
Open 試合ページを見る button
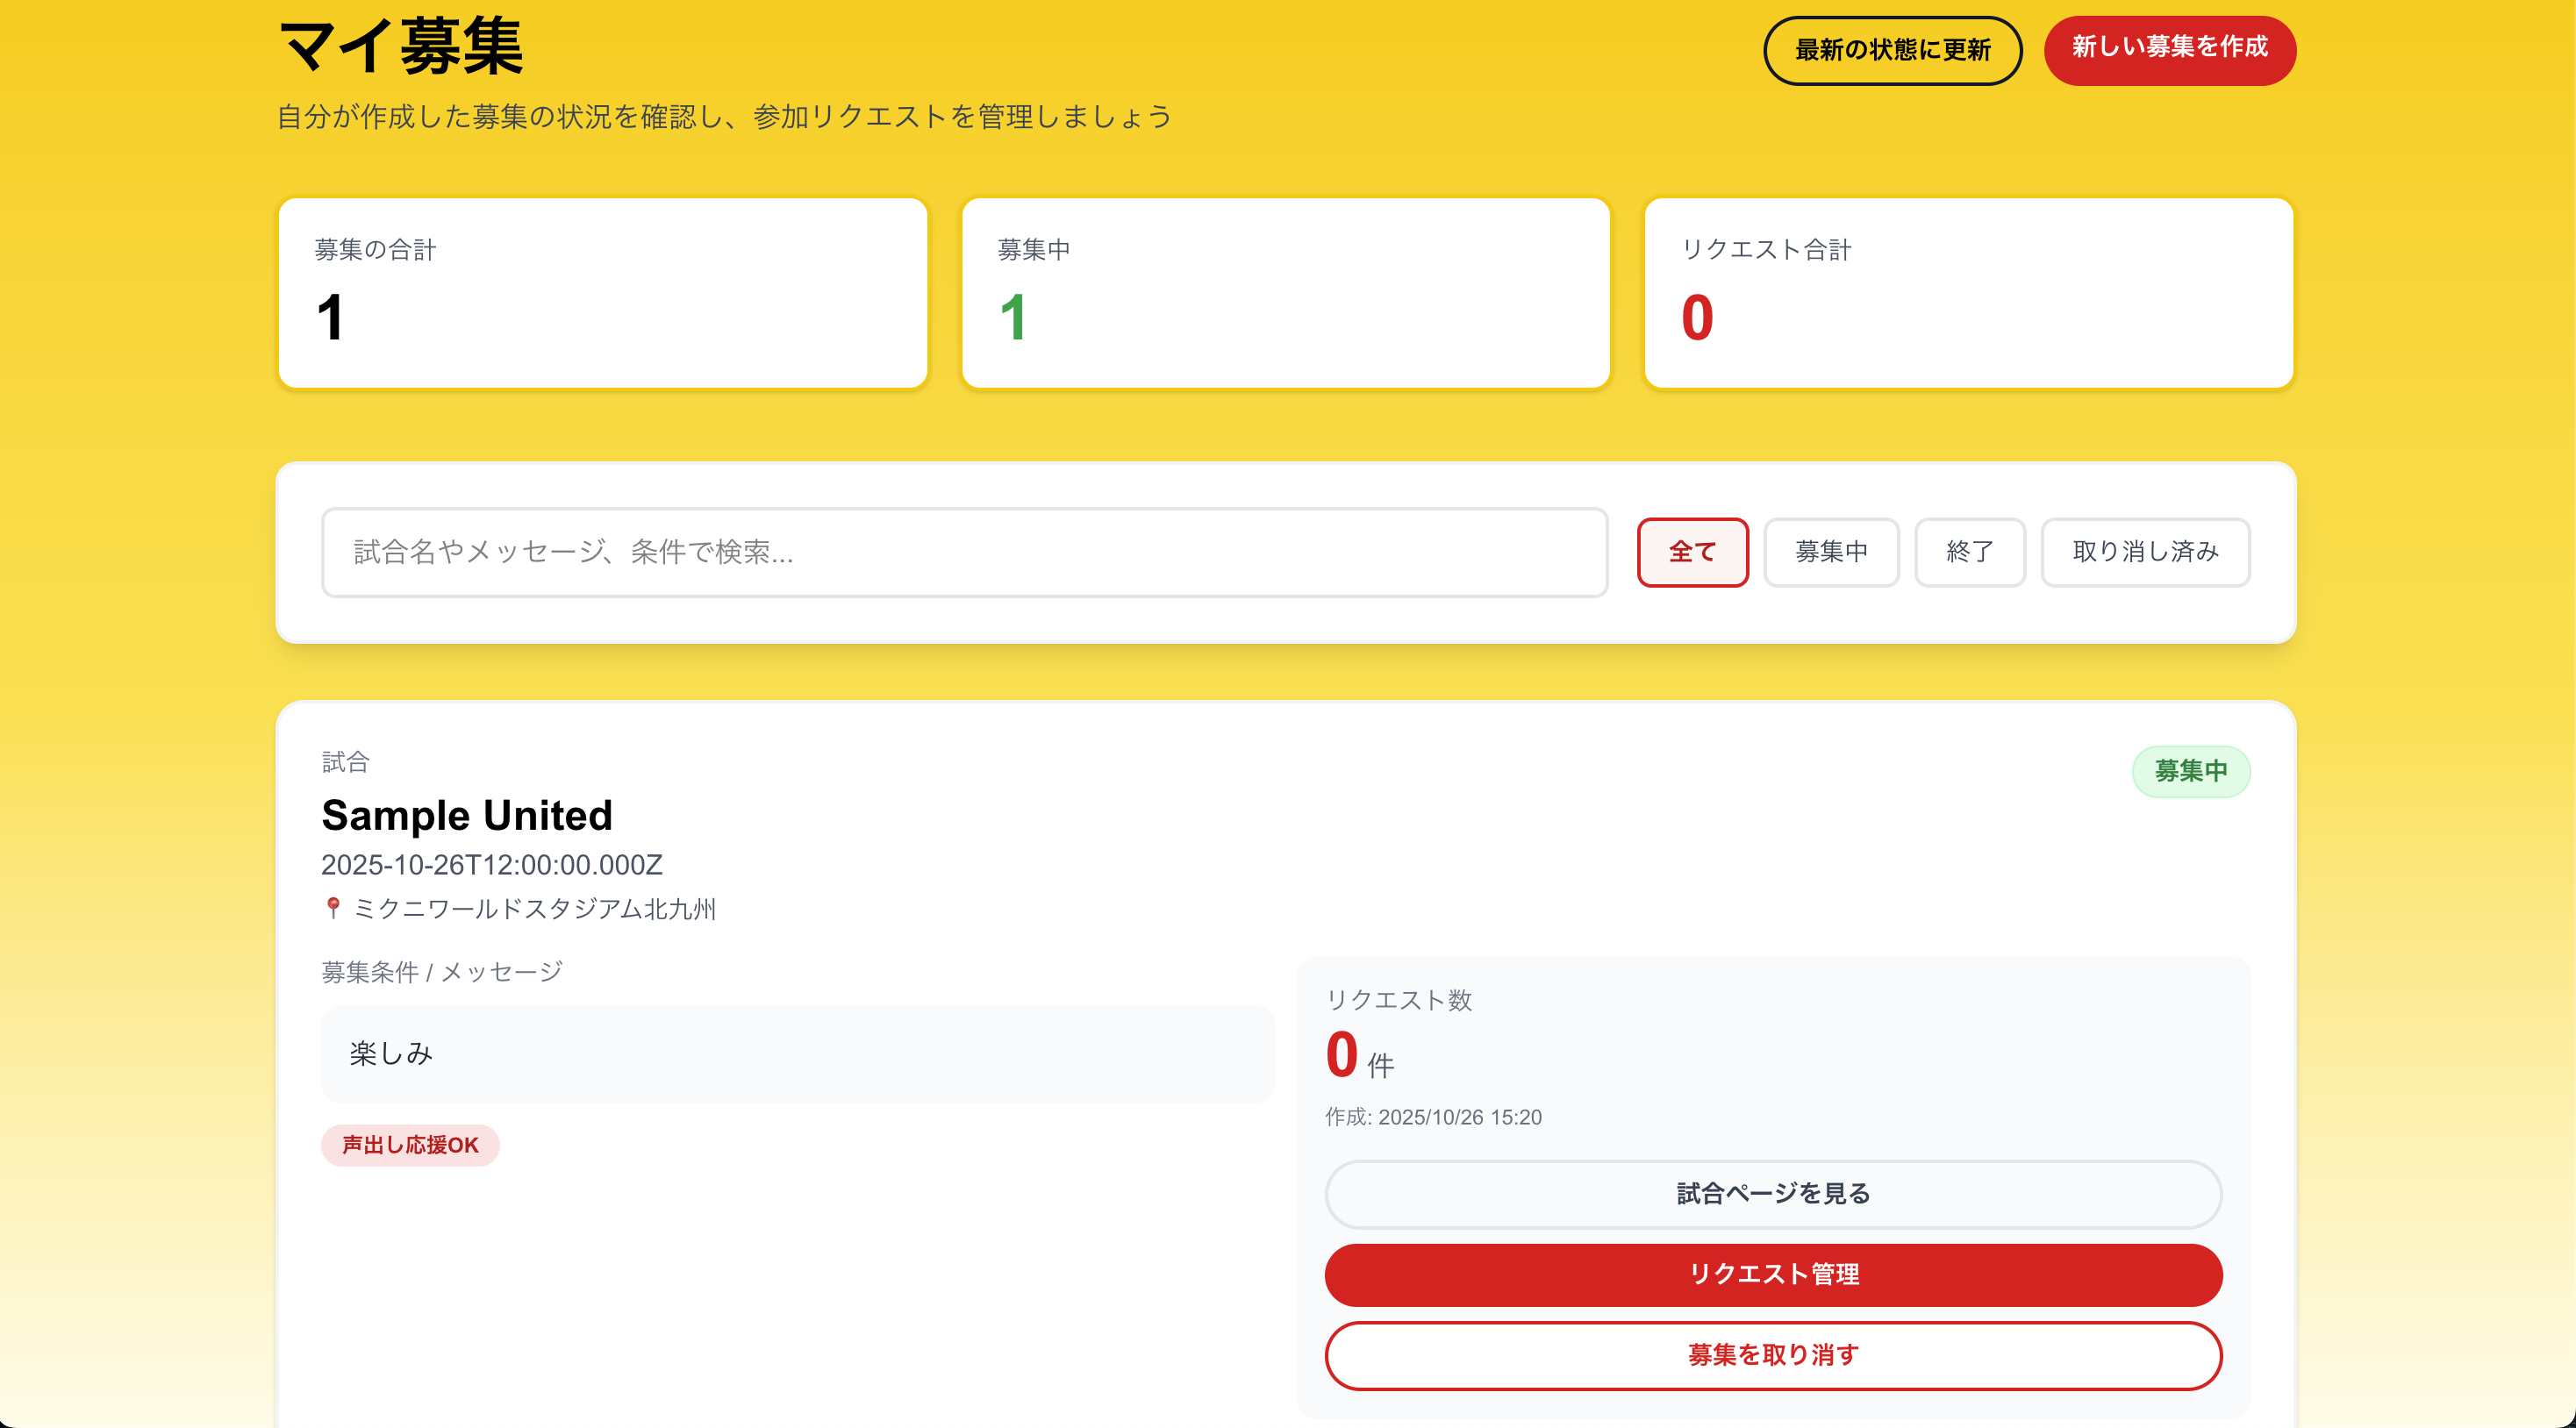point(1772,1194)
